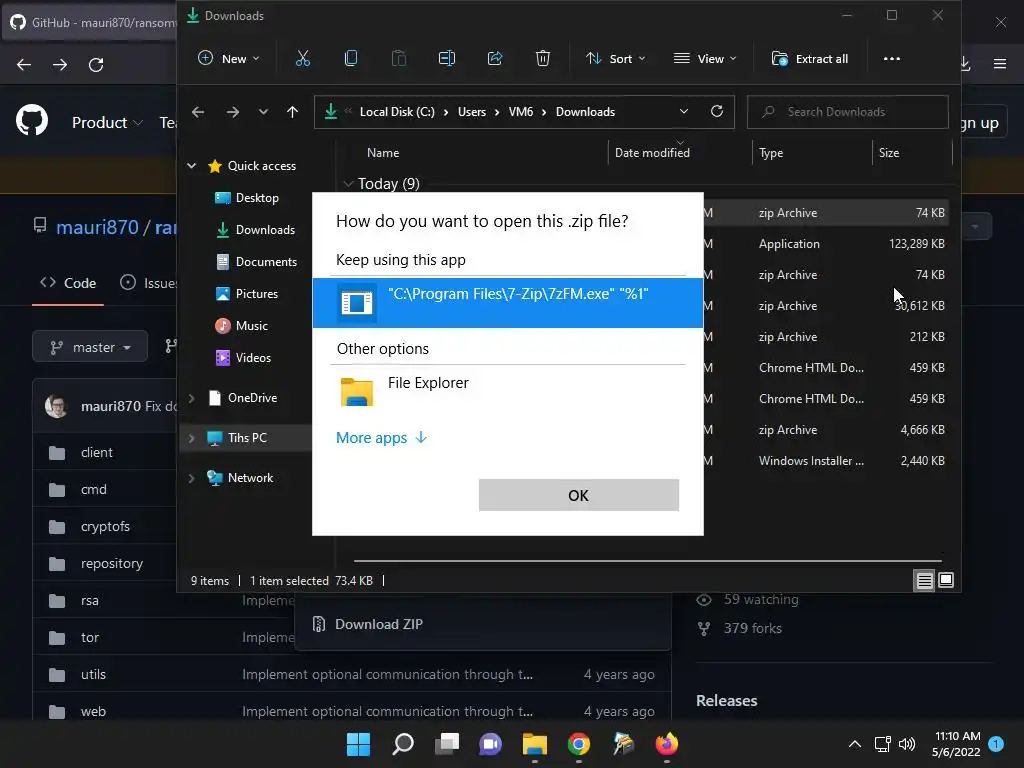Open taskbar Search magnifier
Viewport: 1024px width, 768px height.
pos(402,744)
